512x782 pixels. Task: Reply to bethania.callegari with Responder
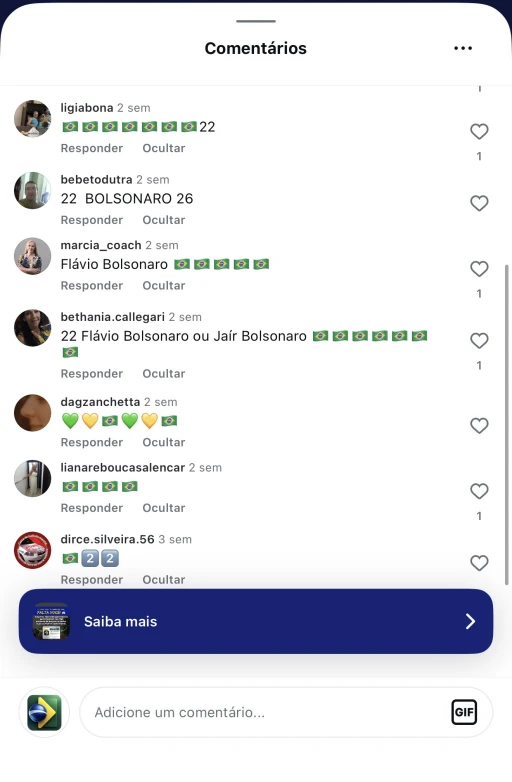92,374
